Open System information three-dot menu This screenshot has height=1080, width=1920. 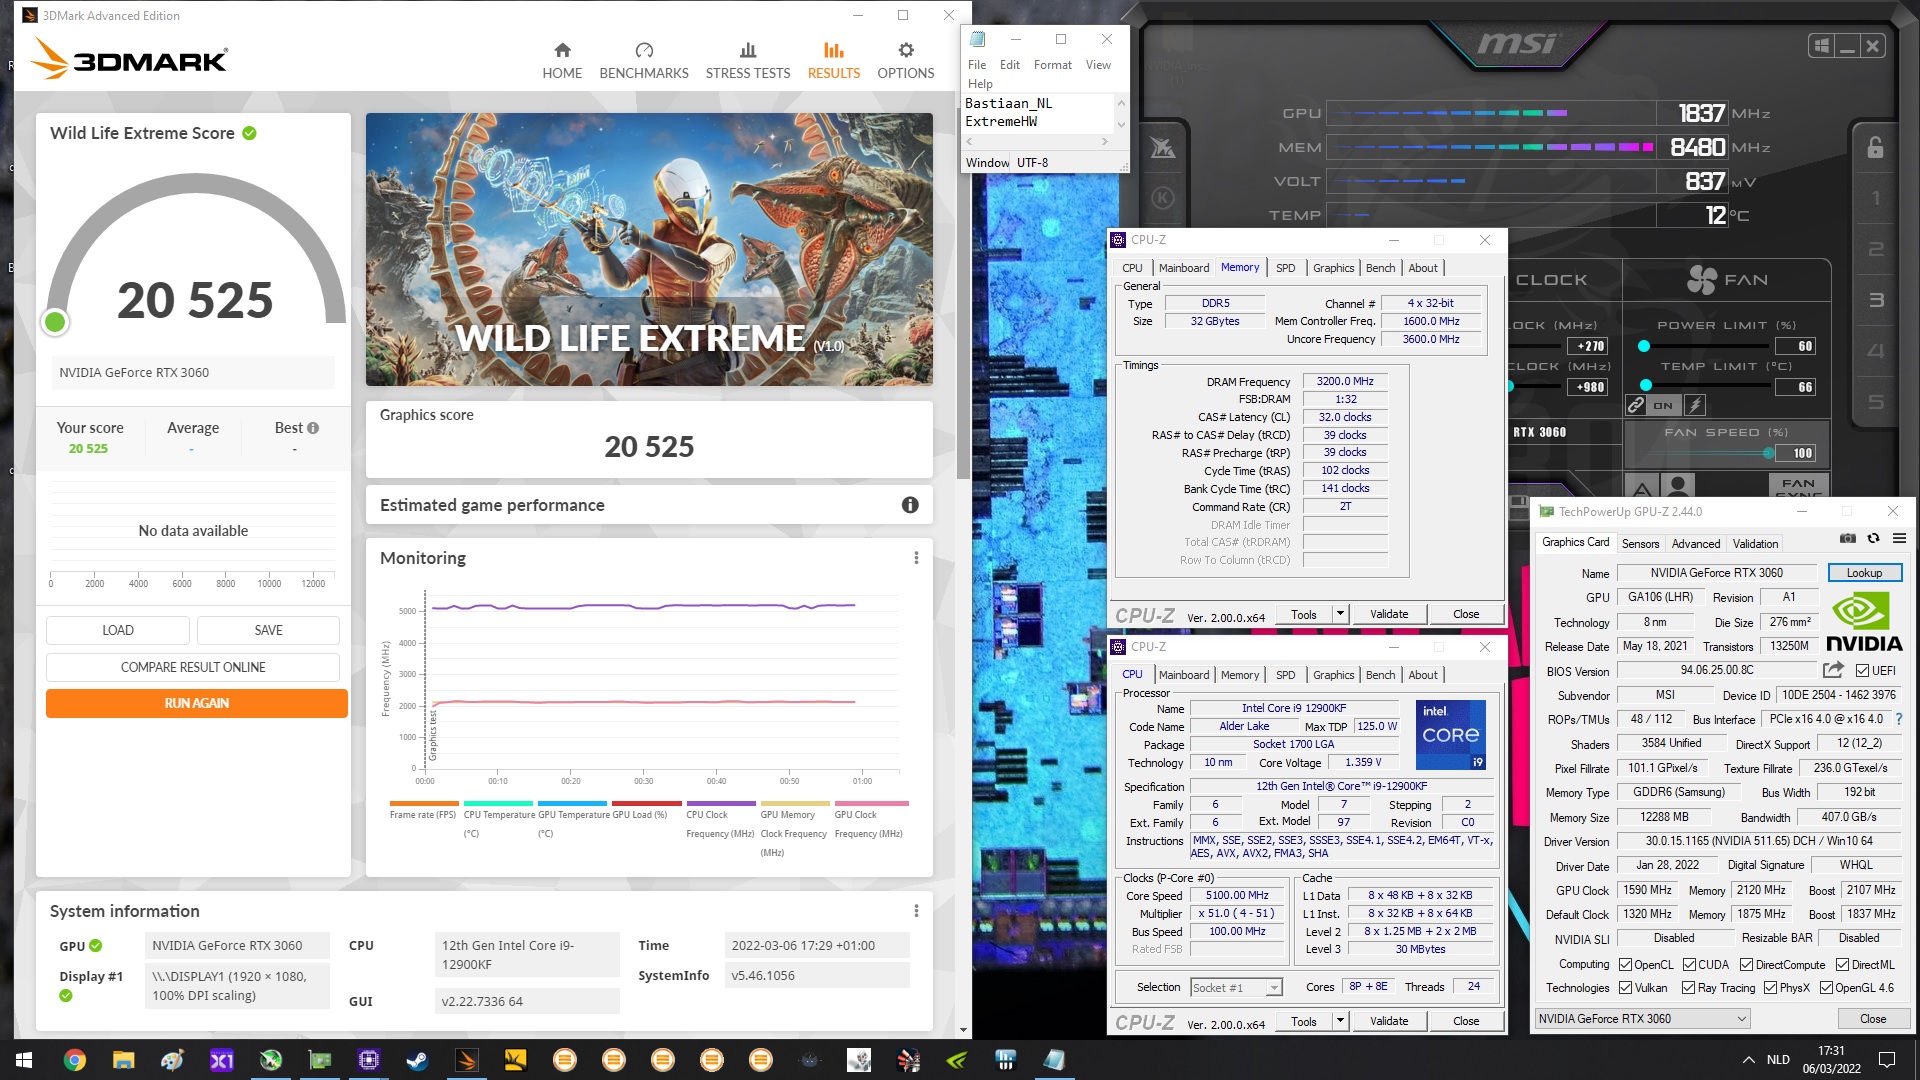(x=916, y=911)
